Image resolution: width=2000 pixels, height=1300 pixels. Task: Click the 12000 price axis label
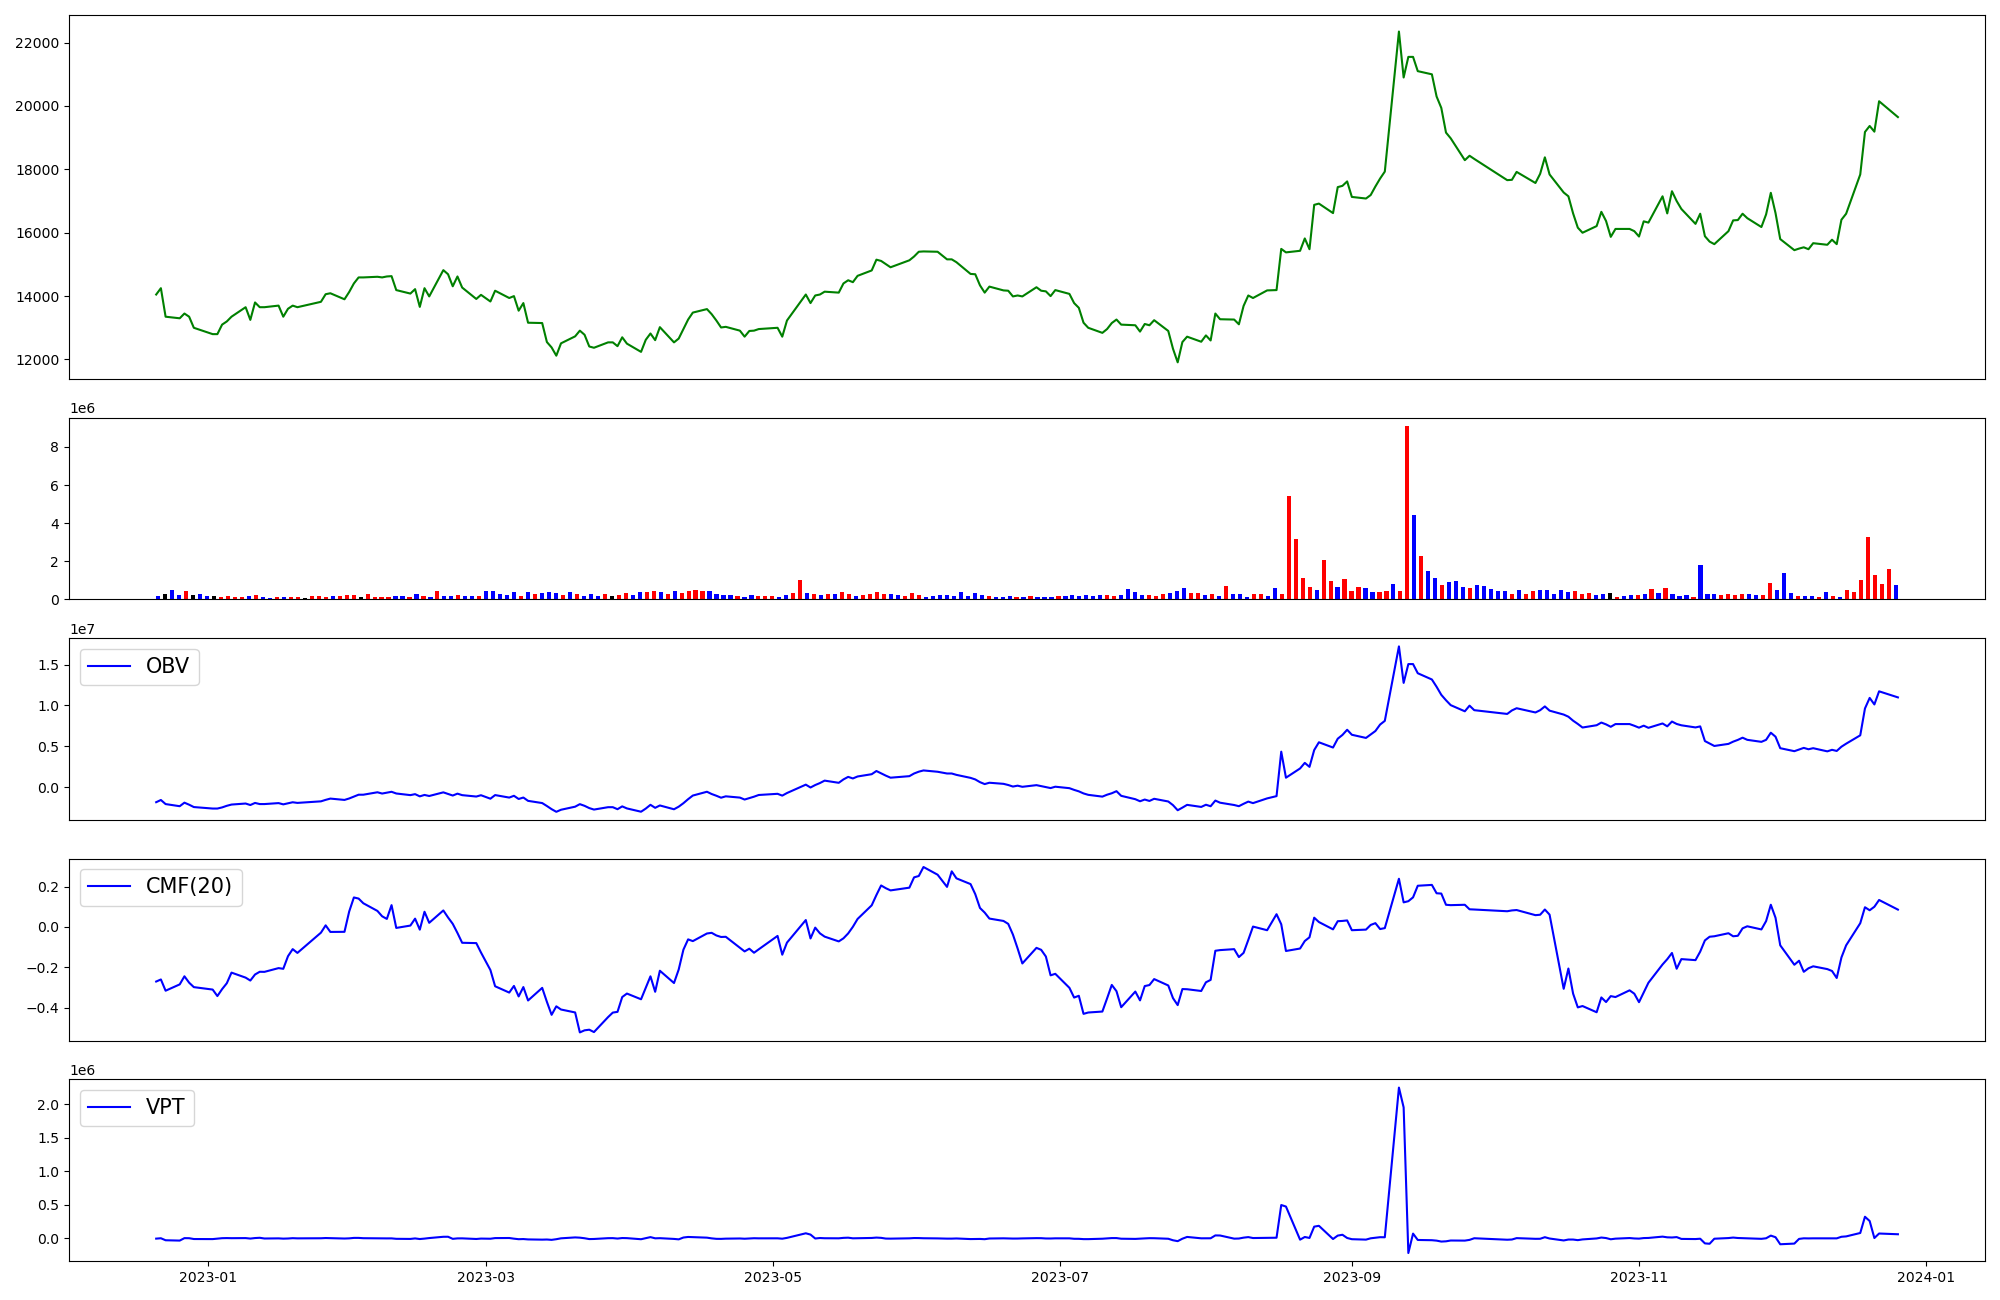[37, 360]
